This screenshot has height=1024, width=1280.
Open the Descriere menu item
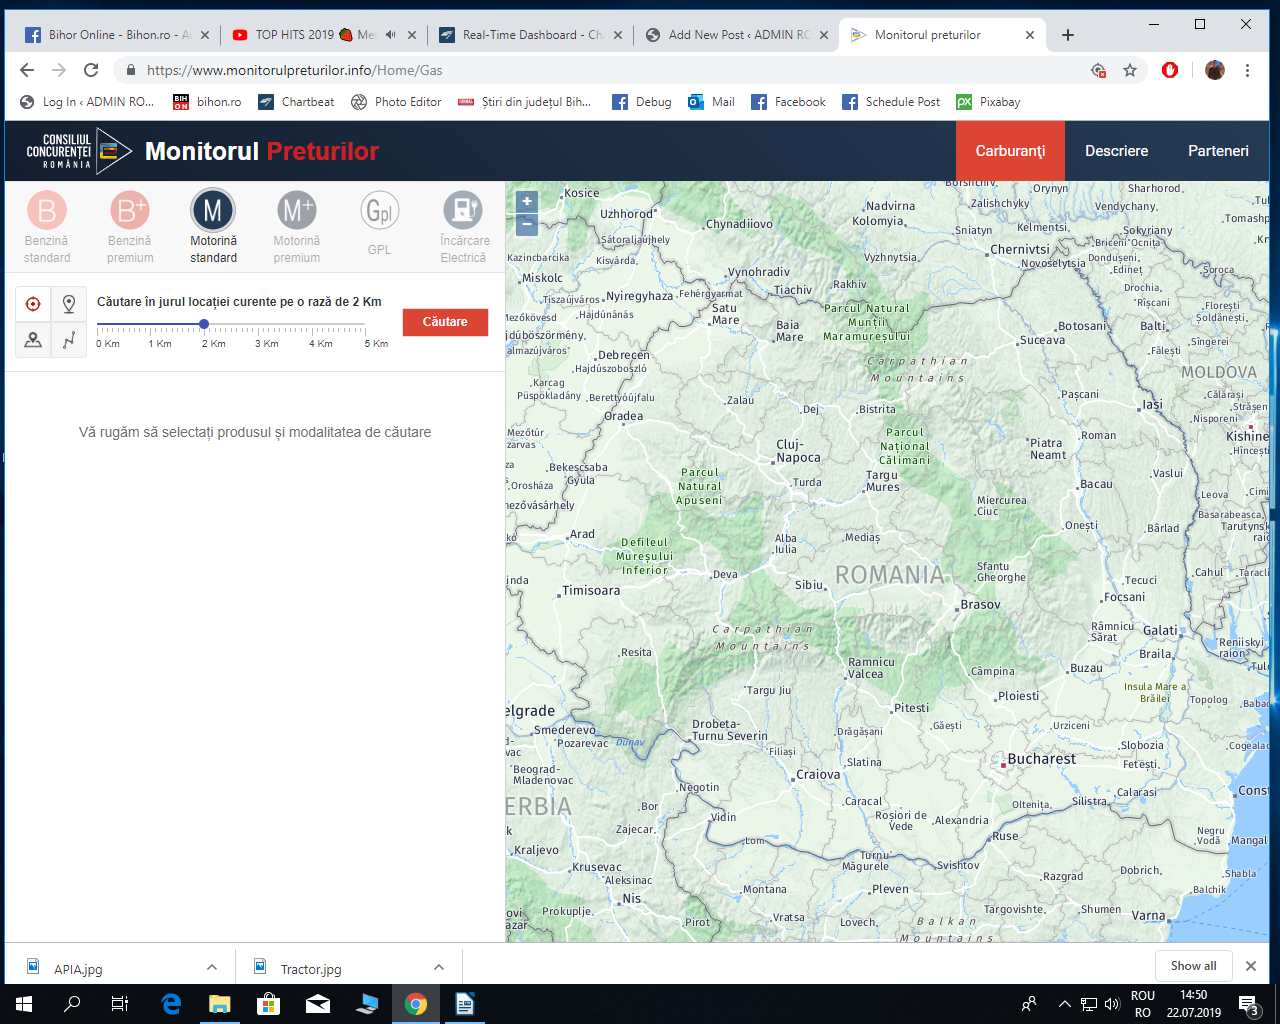(x=1116, y=151)
